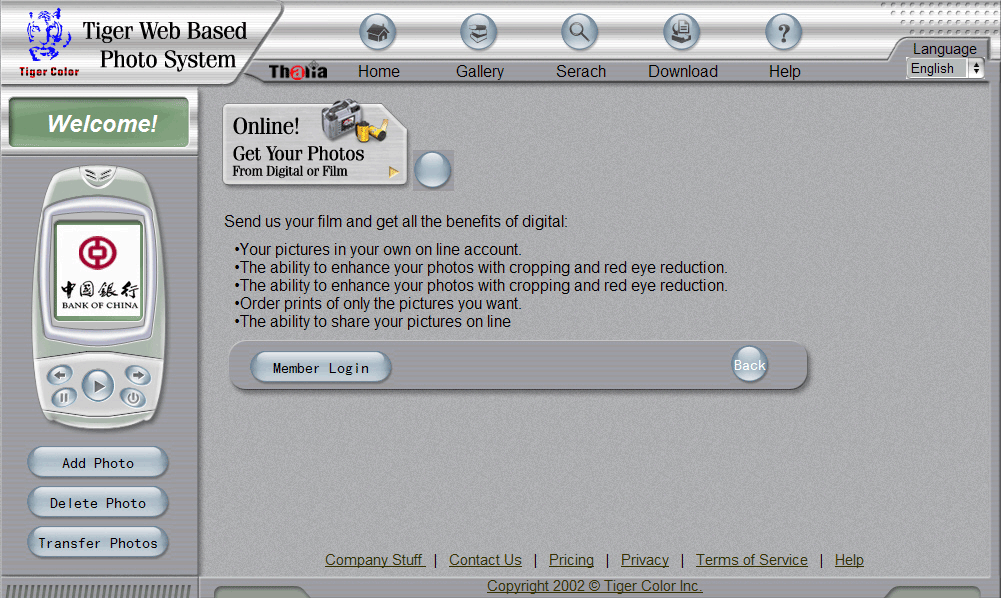The height and width of the screenshot is (598, 1001).
Task: Select the Gallery menu label
Action: tap(480, 72)
